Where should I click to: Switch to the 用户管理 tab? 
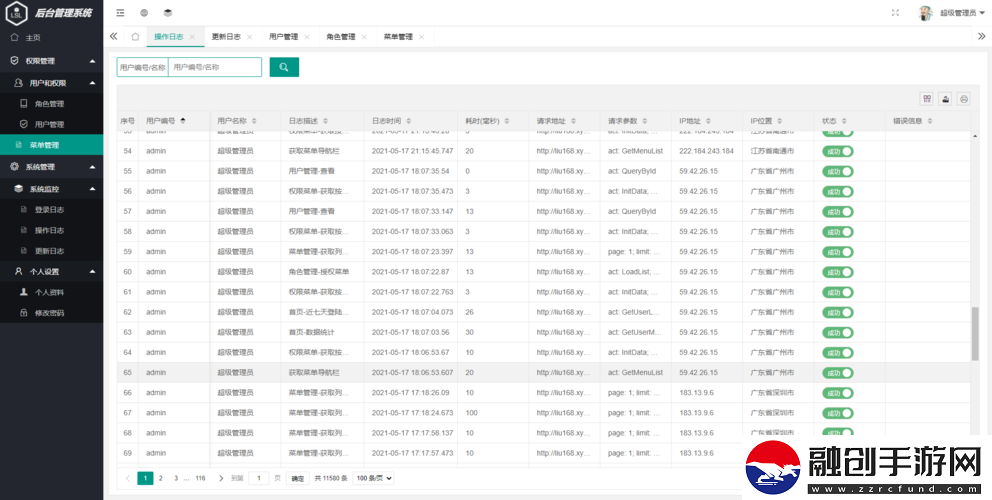(283, 37)
